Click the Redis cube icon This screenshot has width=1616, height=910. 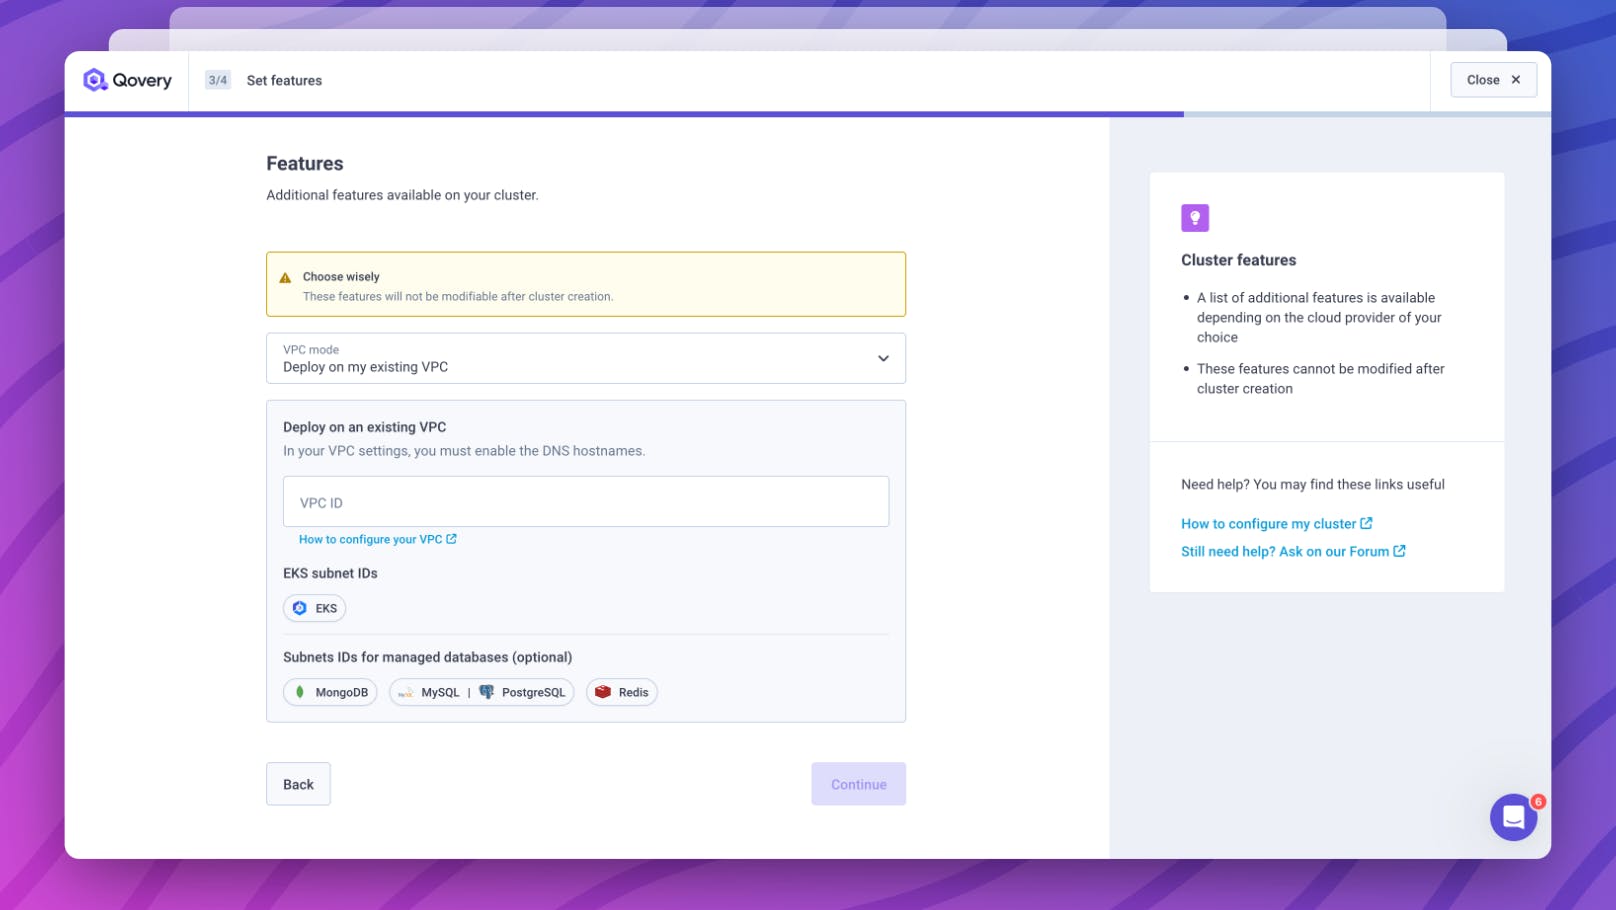603,692
